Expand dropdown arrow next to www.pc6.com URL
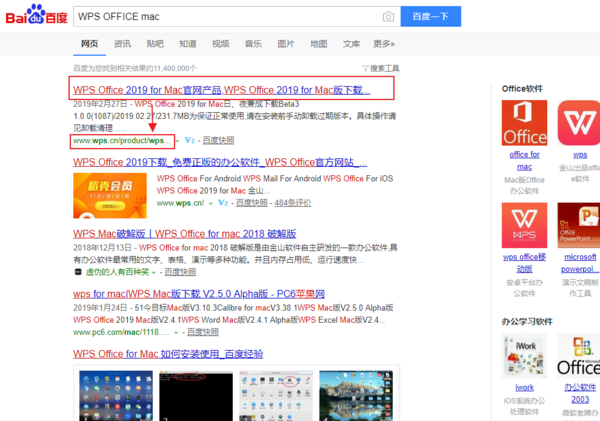This screenshot has height=421, width=600. tap(176, 333)
